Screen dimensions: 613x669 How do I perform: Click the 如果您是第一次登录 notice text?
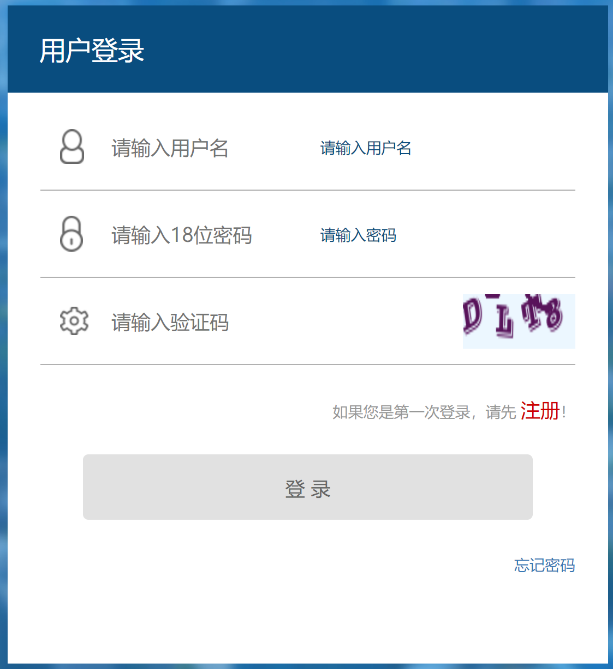(401, 412)
